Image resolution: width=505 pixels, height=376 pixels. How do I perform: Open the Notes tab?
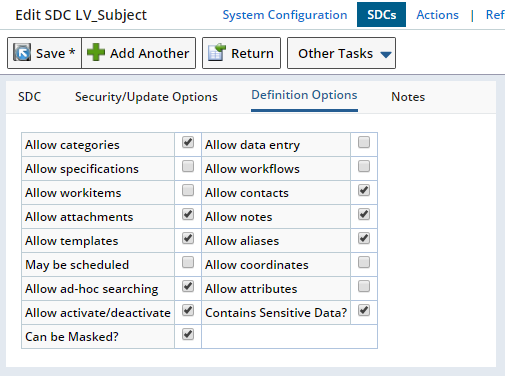tap(408, 97)
